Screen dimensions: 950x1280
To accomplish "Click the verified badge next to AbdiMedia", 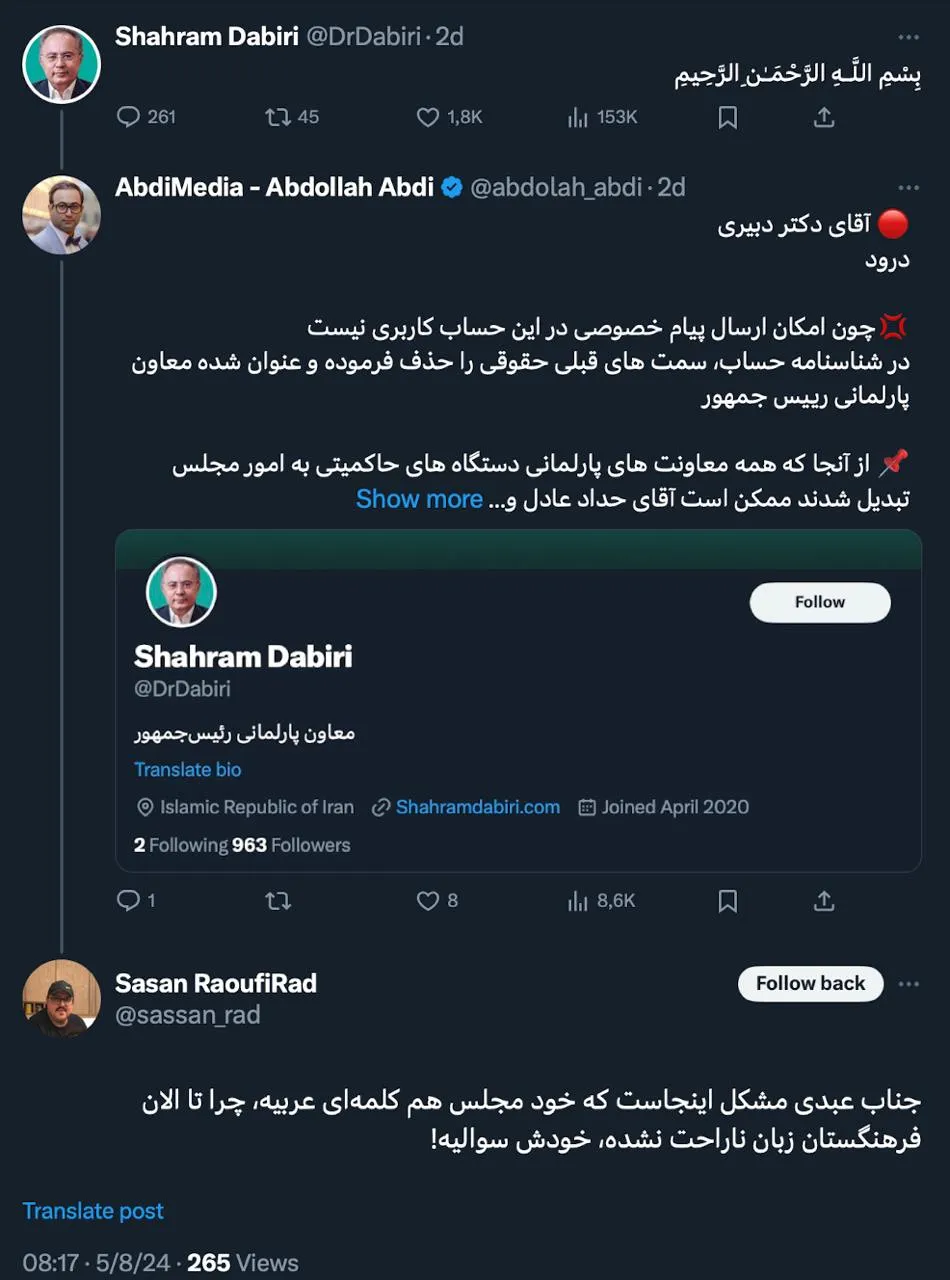I will (x=452, y=187).
